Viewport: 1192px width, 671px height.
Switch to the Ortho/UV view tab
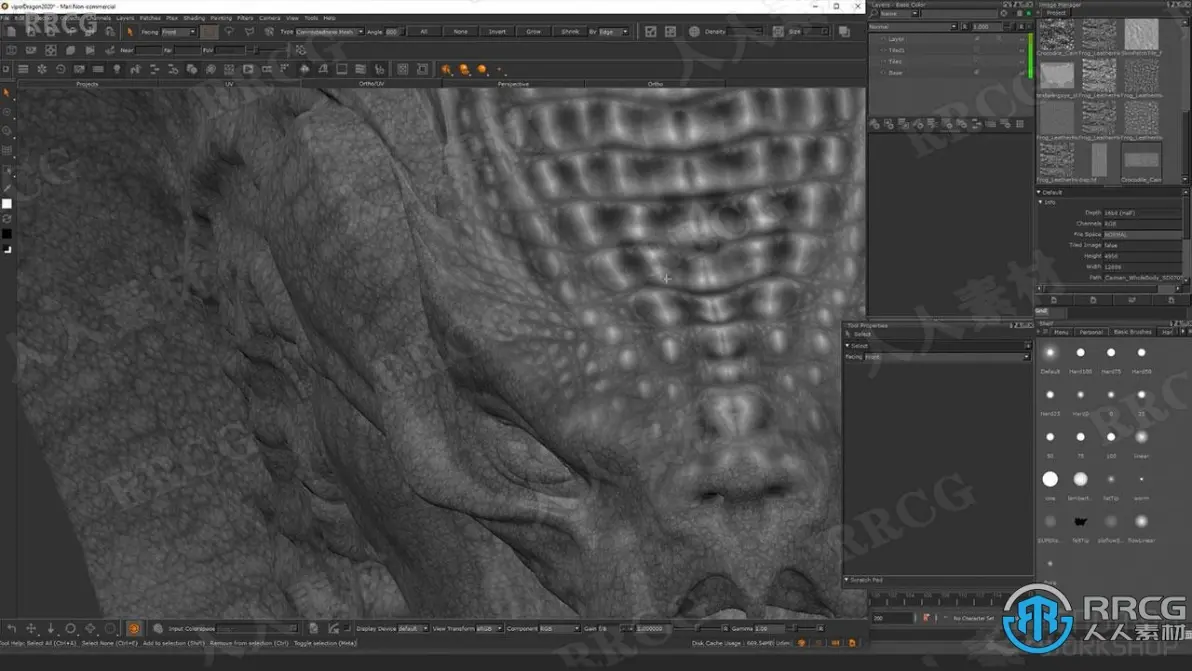click(371, 84)
